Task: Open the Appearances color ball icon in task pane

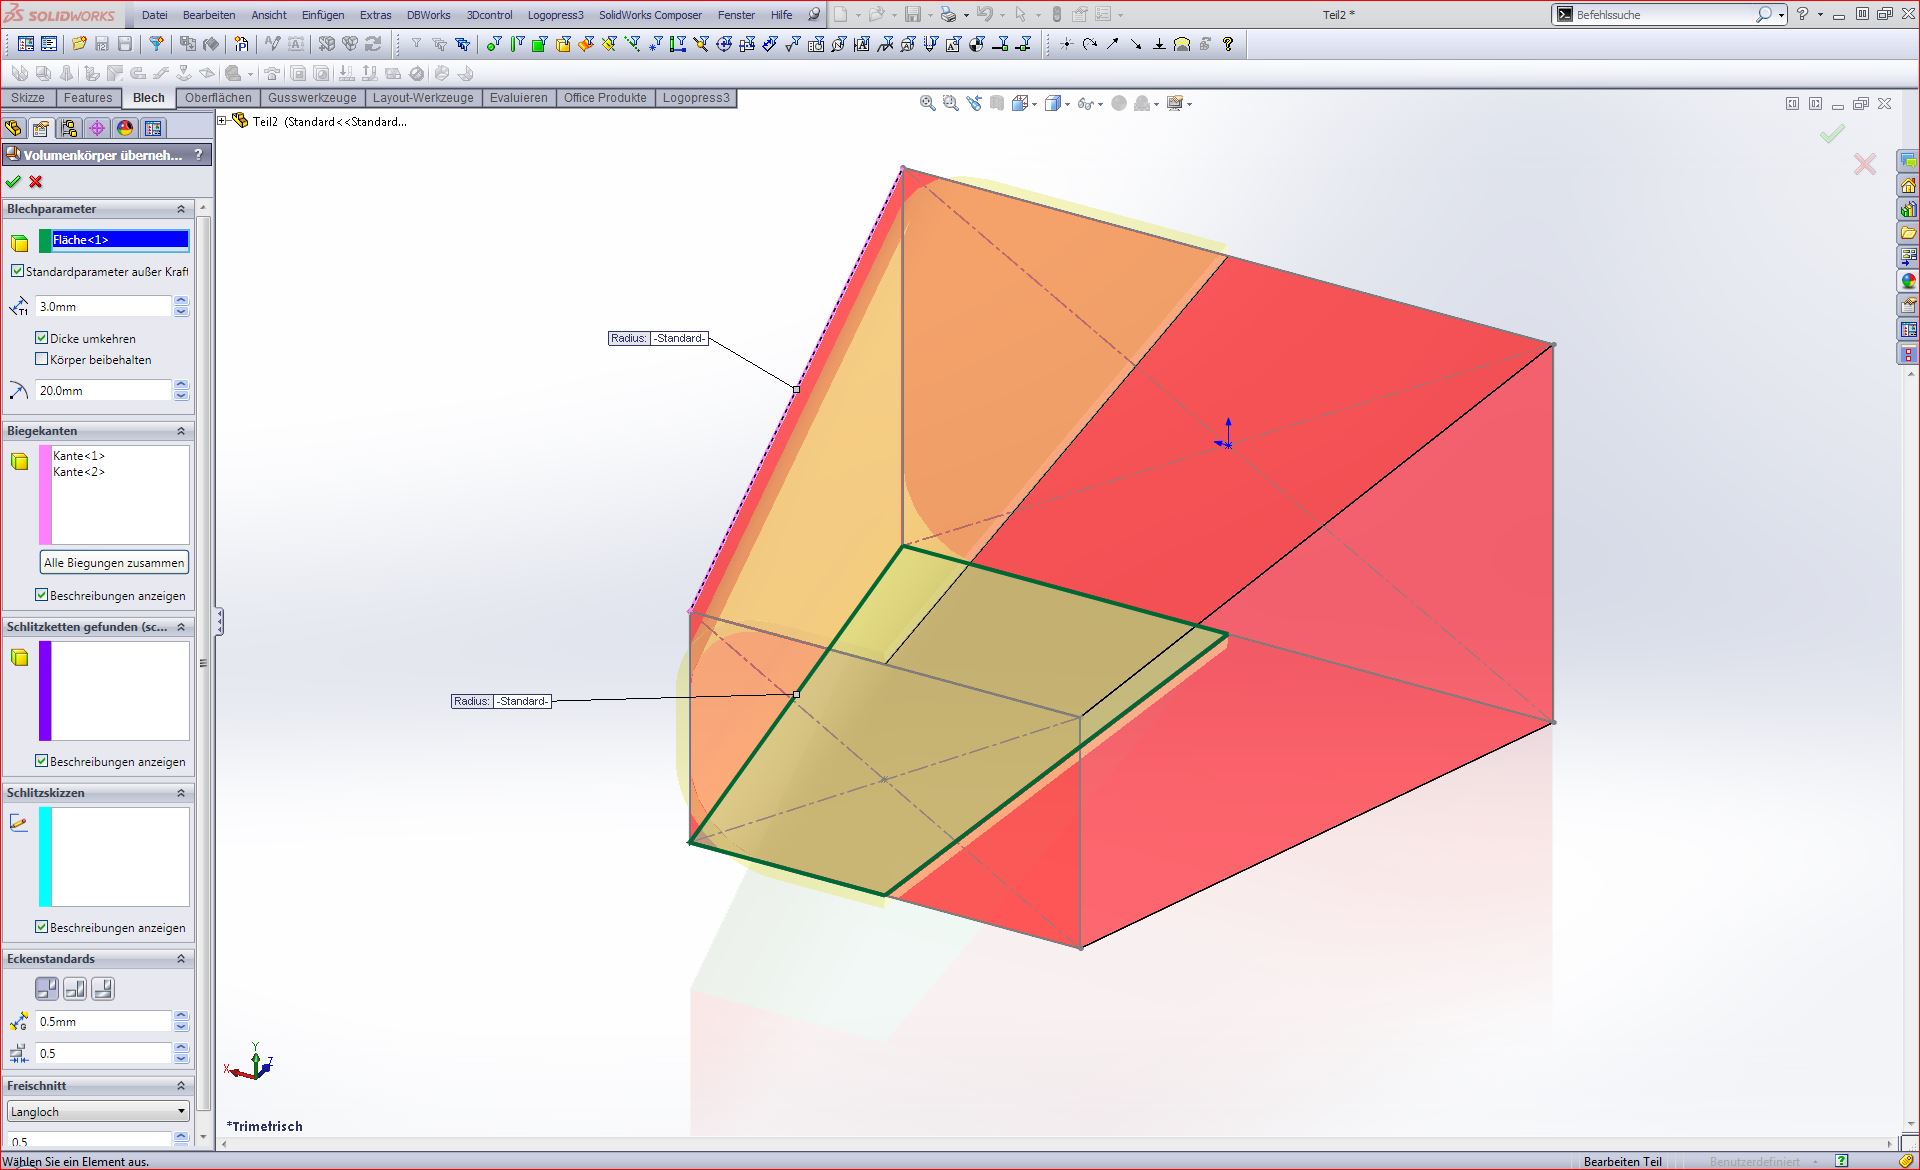Action: 1908,281
